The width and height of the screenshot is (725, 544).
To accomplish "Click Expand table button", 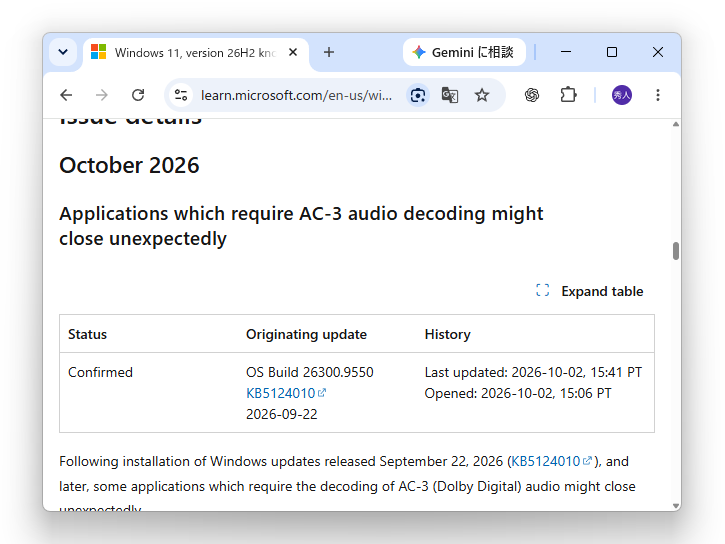I will pos(590,291).
